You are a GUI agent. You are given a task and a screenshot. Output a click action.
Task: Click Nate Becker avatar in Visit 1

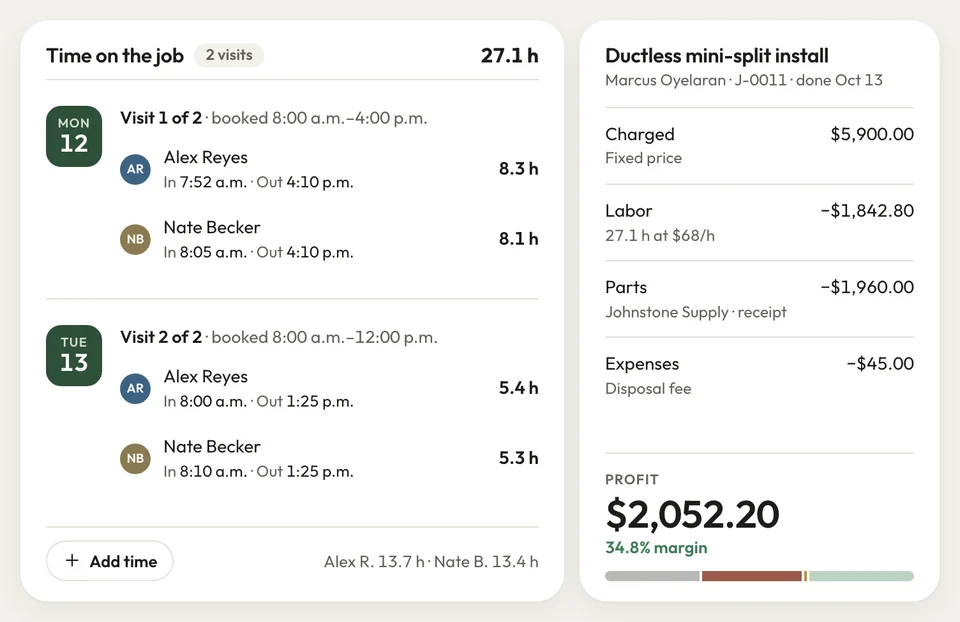click(135, 239)
